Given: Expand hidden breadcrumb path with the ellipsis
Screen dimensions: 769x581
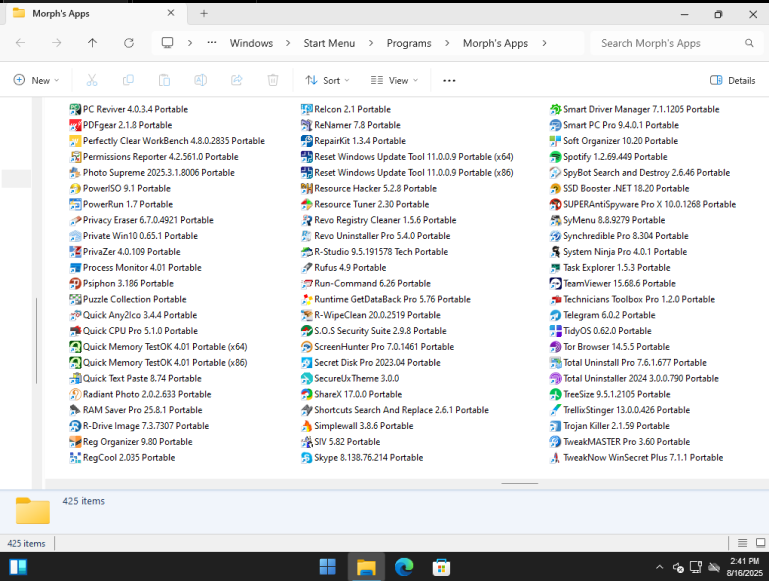Looking at the screenshot, I should coord(212,43).
